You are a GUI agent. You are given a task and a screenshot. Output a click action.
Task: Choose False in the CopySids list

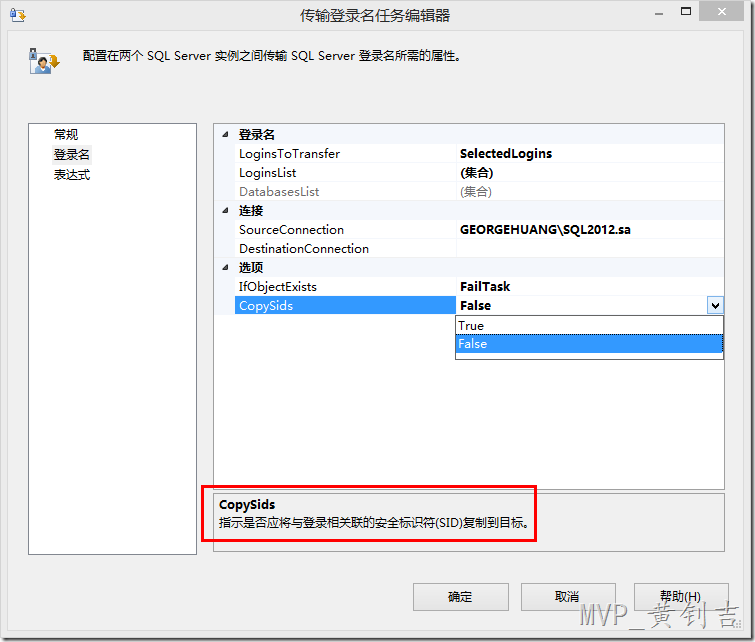click(589, 344)
